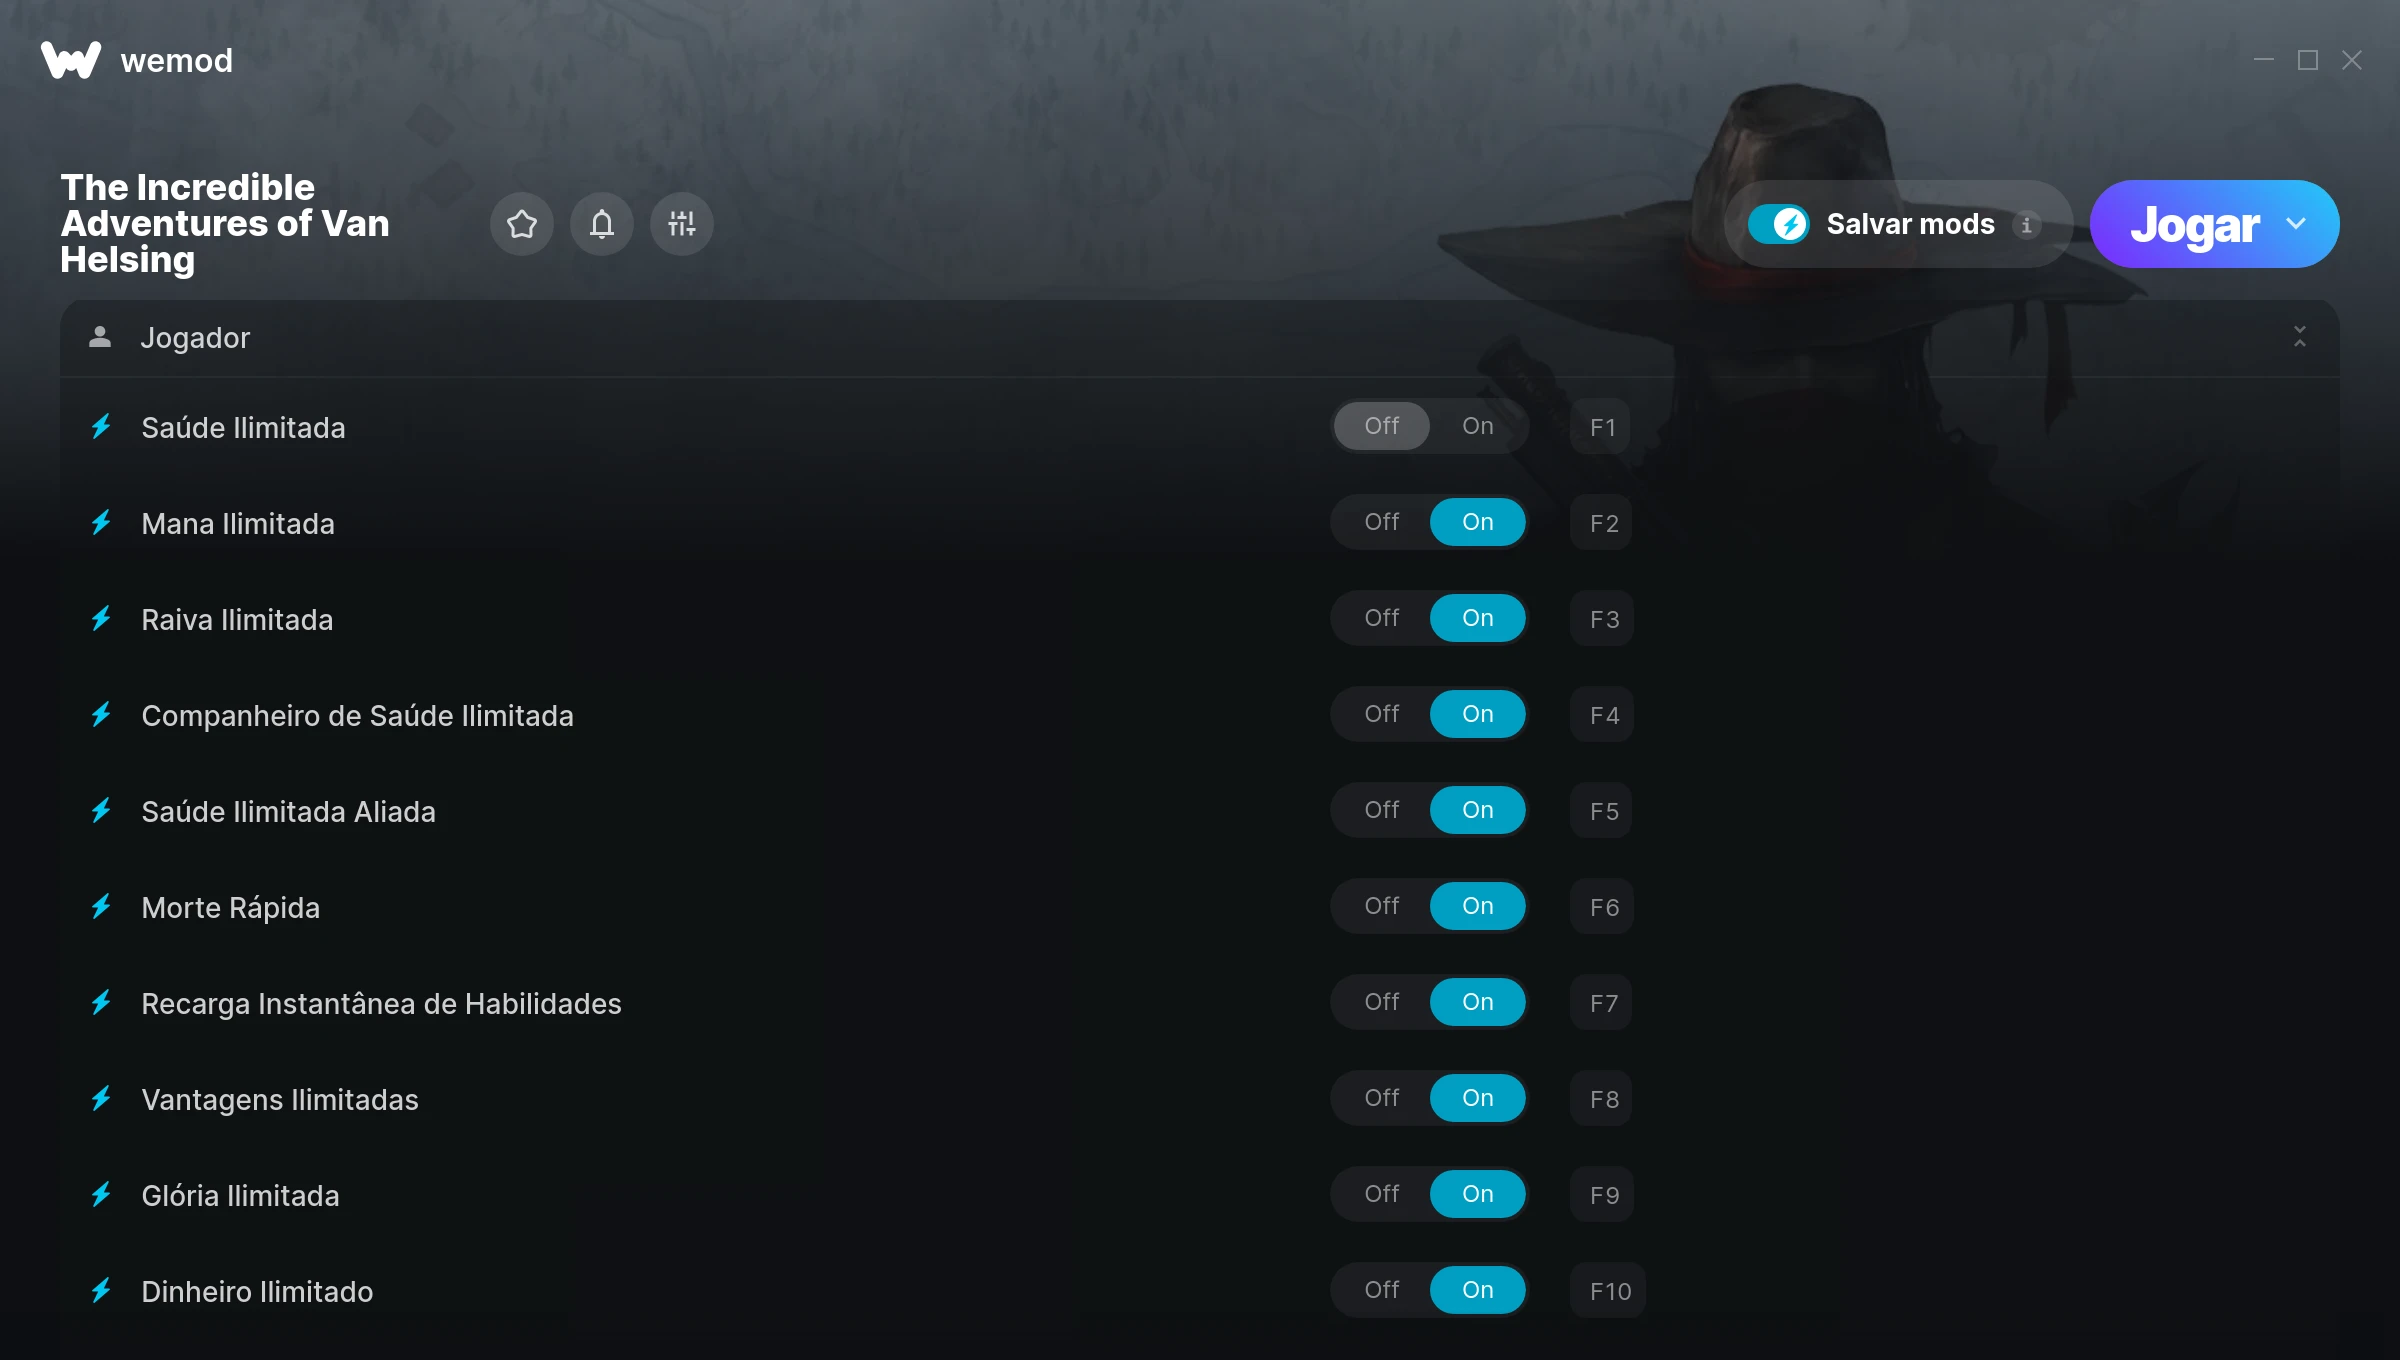Click the Salvar mods info icon
Viewport: 2400px width, 1360px height.
click(x=2027, y=225)
